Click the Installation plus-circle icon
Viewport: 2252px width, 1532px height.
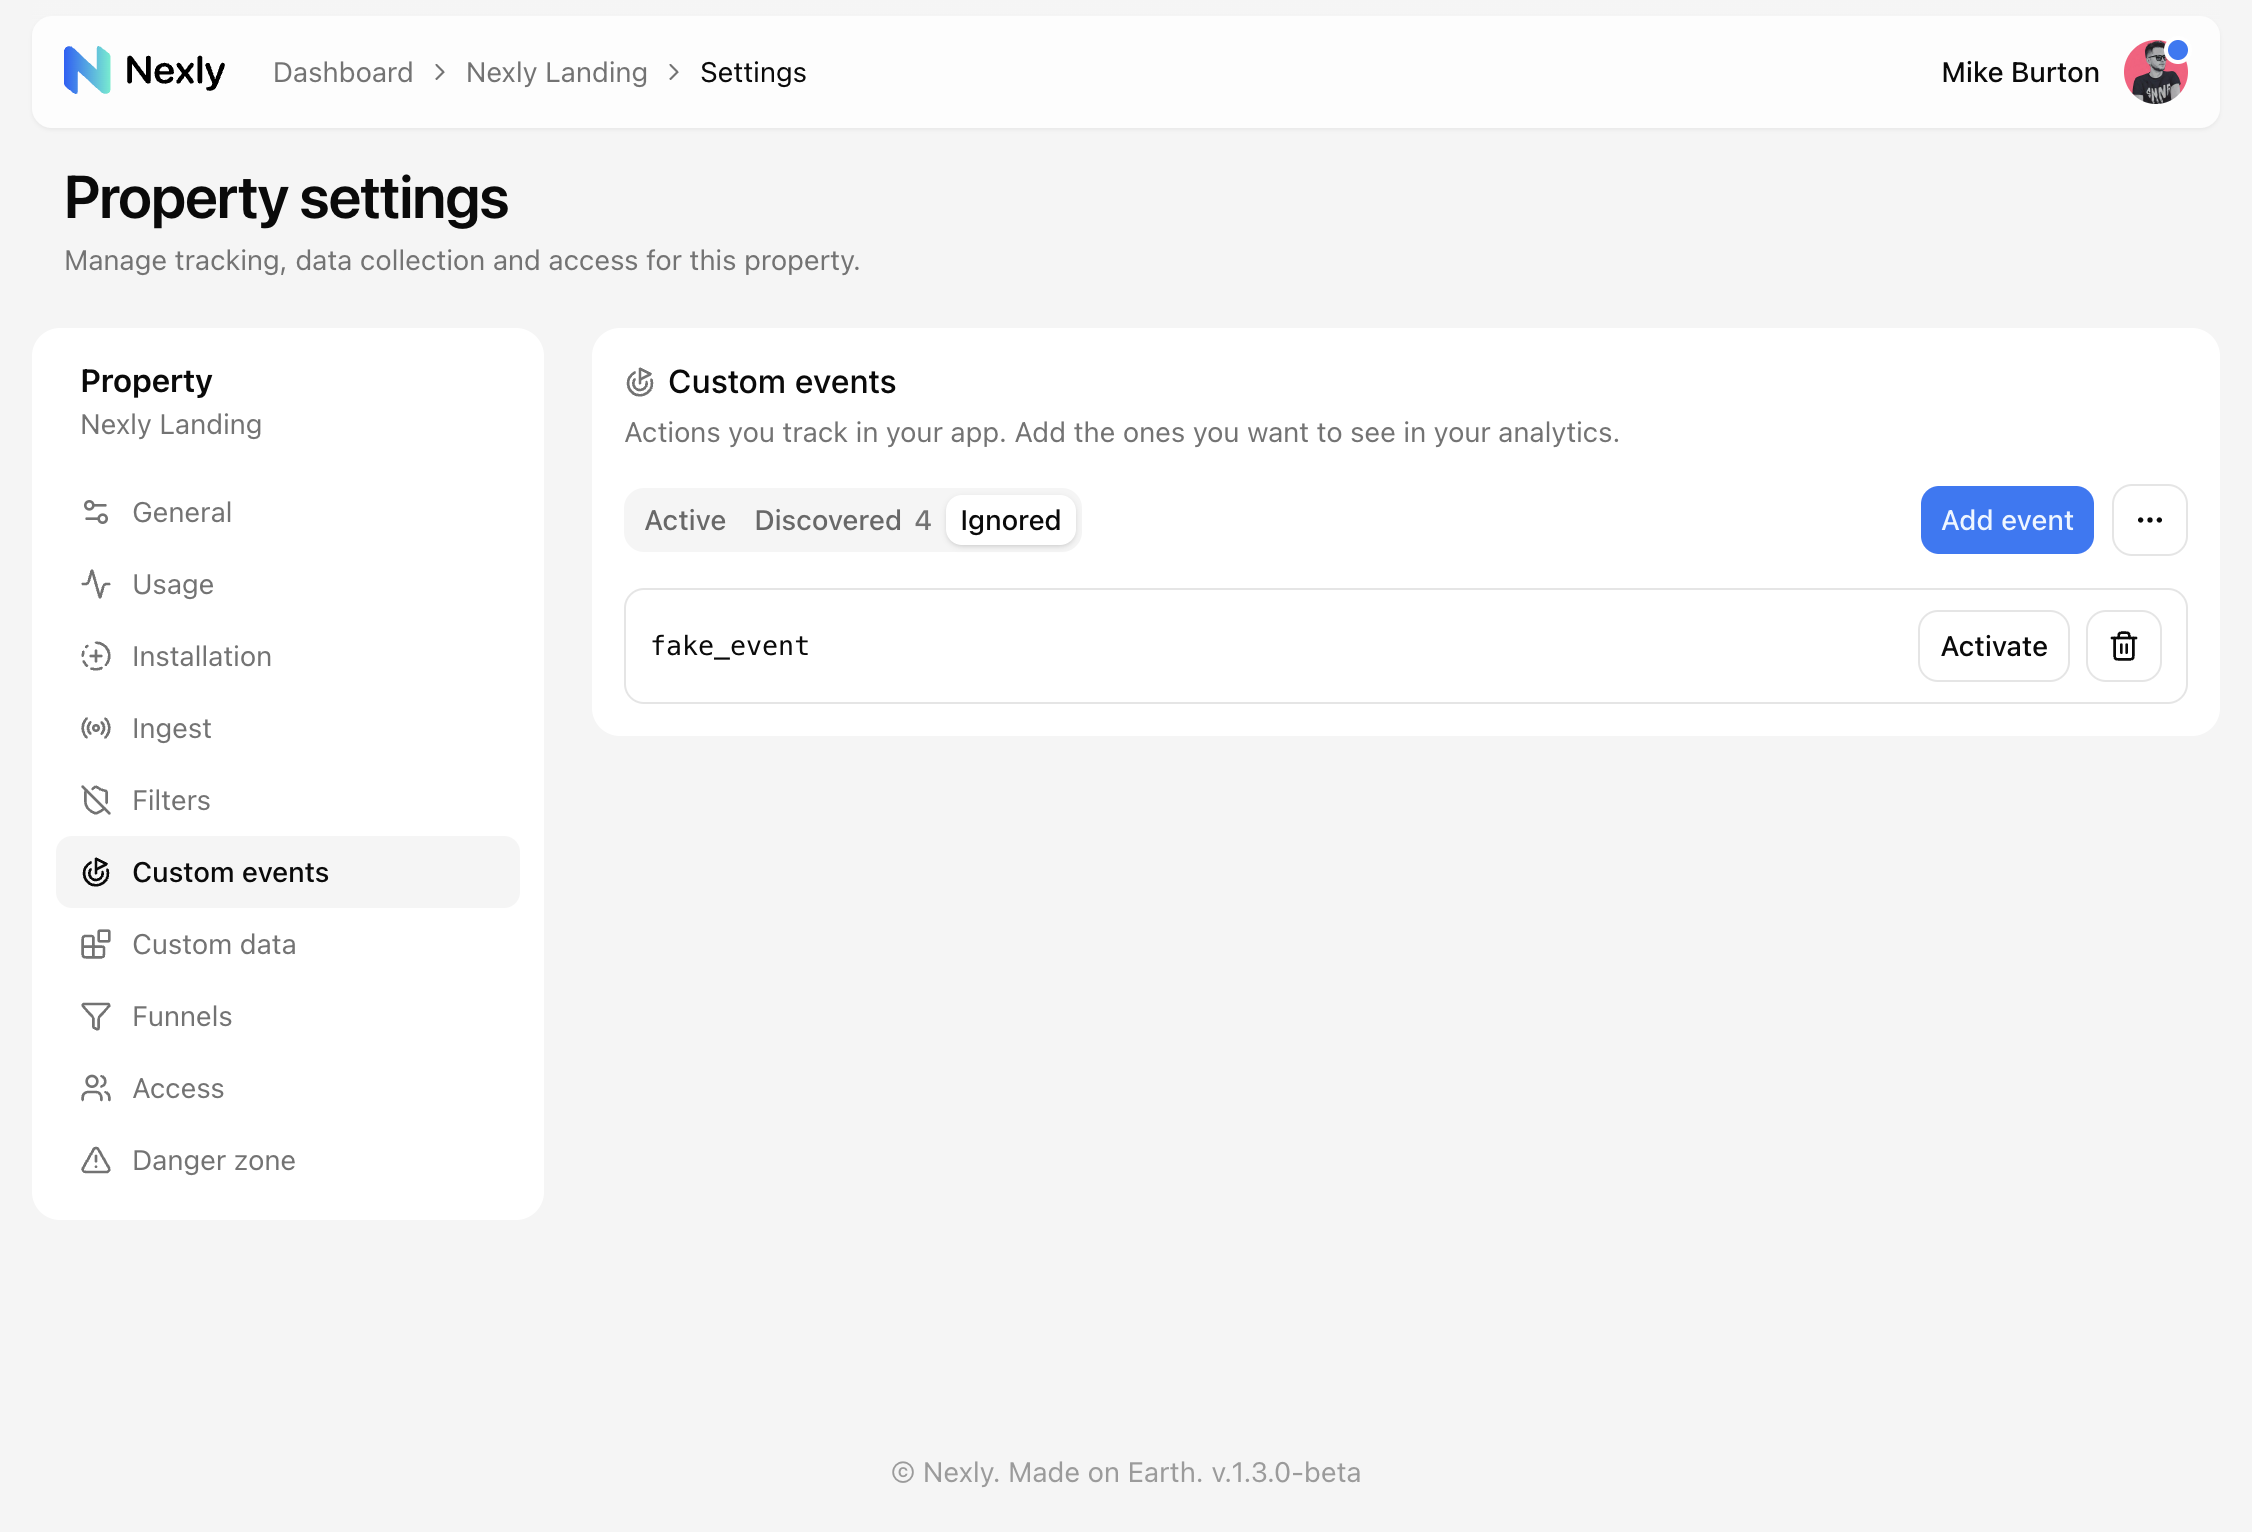click(x=96, y=656)
